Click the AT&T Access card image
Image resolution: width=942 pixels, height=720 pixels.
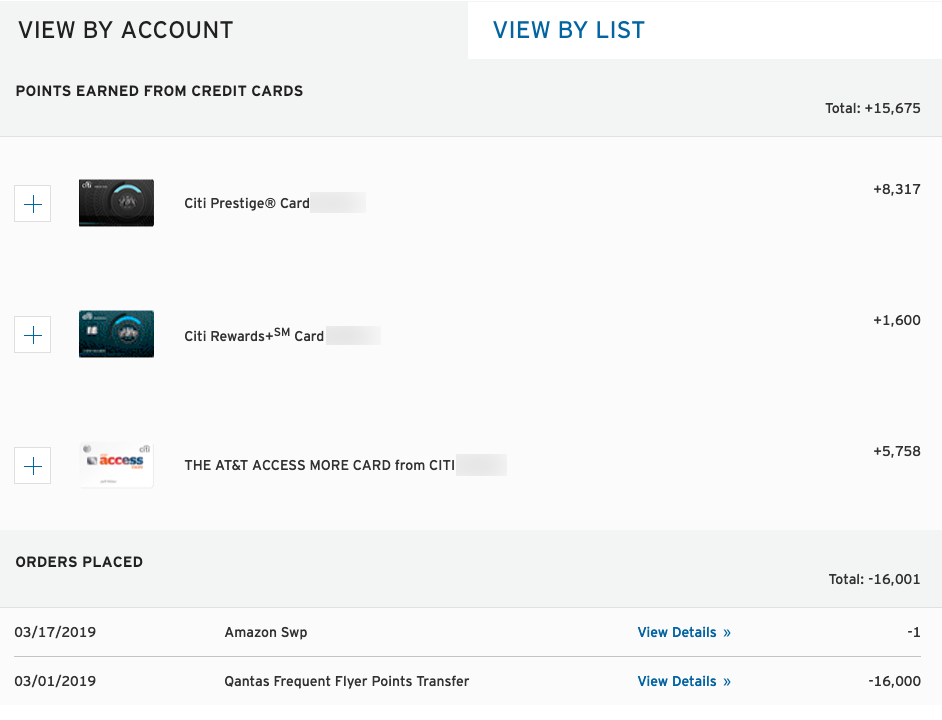coord(116,465)
